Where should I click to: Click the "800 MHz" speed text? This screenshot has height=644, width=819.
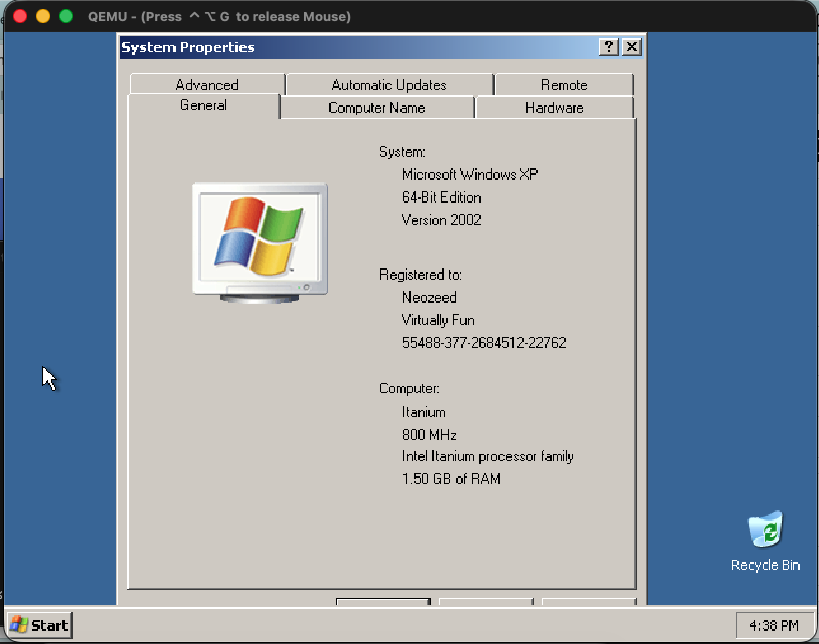coord(429,435)
